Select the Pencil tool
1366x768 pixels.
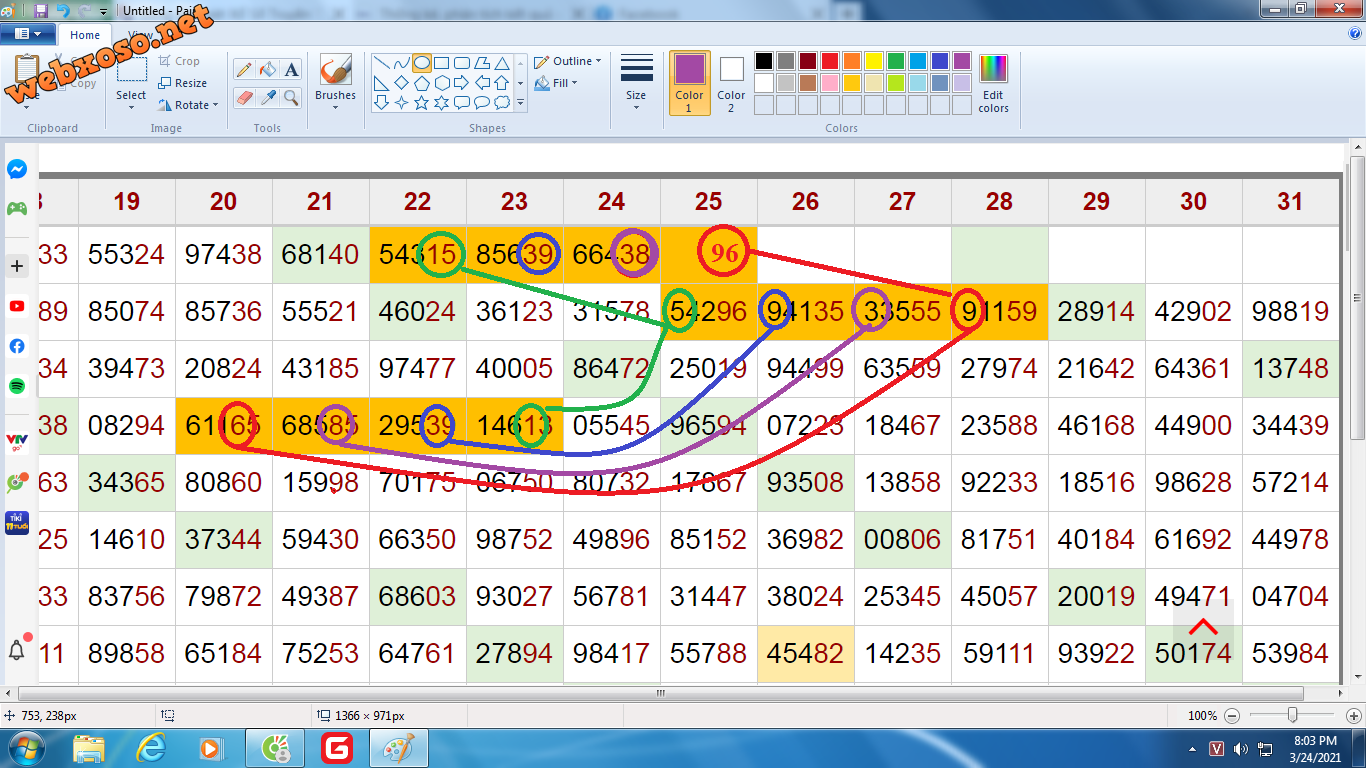[x=243, y=70]
